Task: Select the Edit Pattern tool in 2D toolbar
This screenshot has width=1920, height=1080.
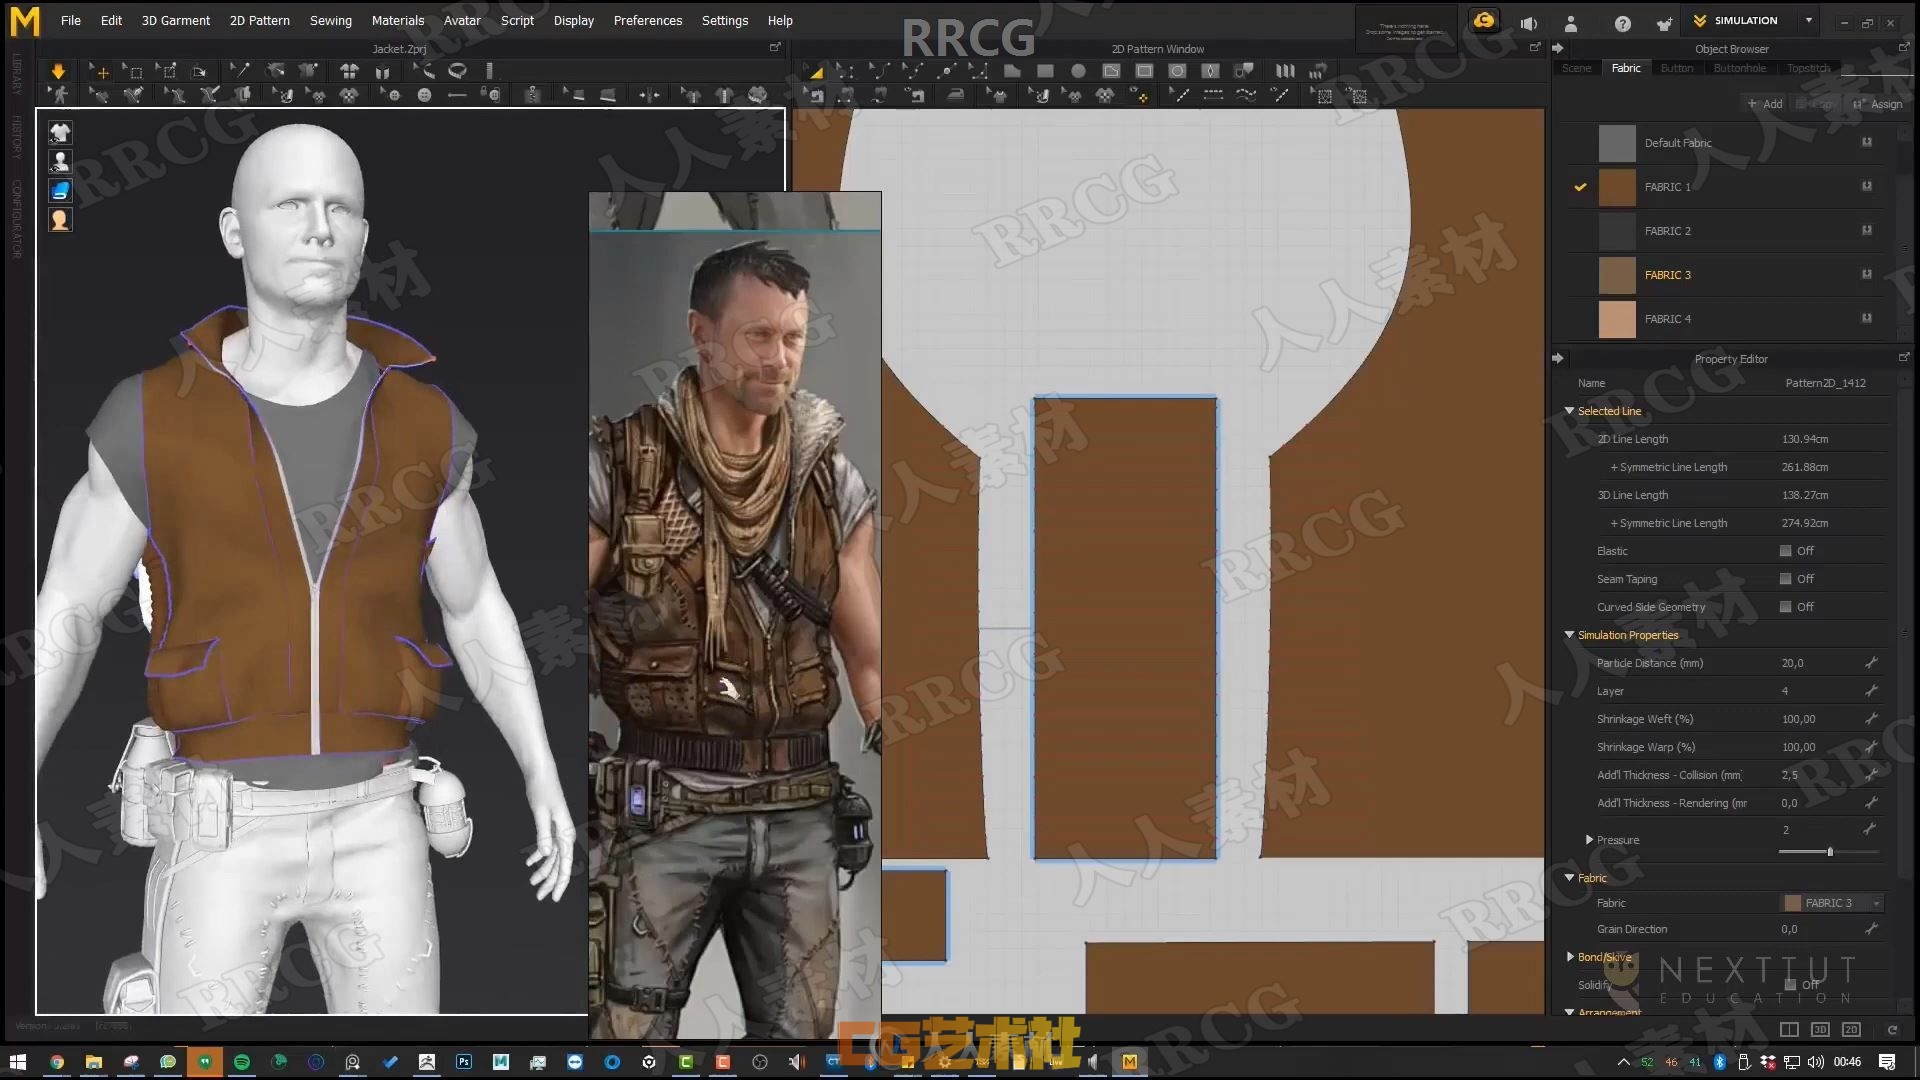Action: click(x=846, y=71)
